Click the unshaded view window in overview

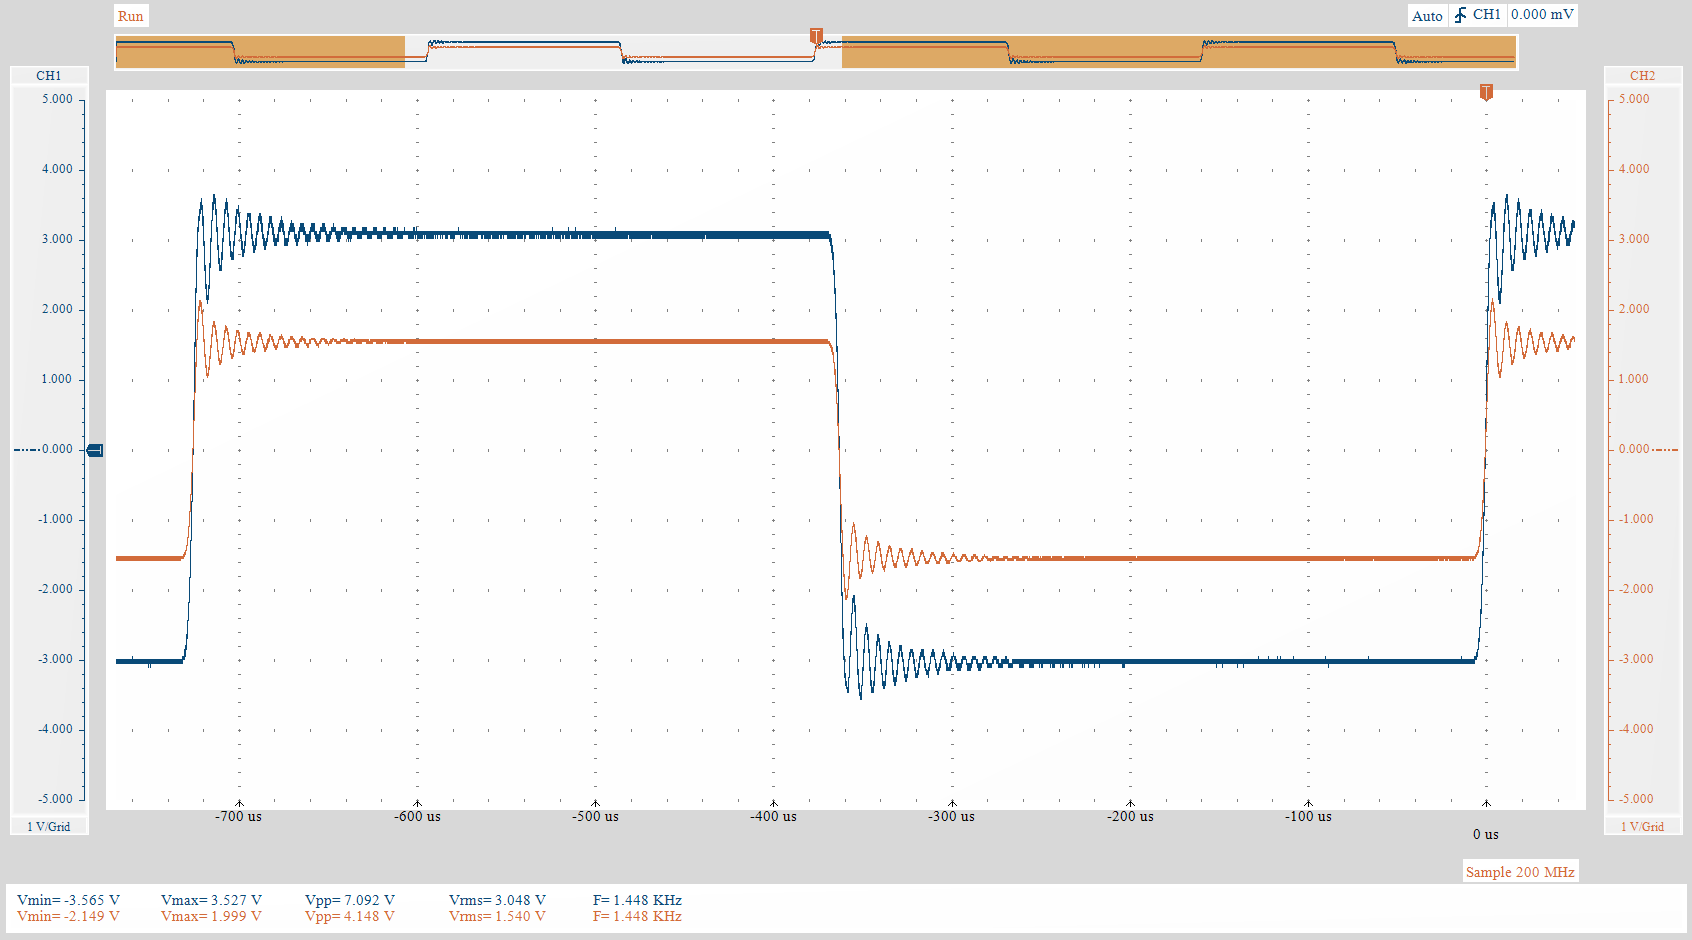[623, 52]
